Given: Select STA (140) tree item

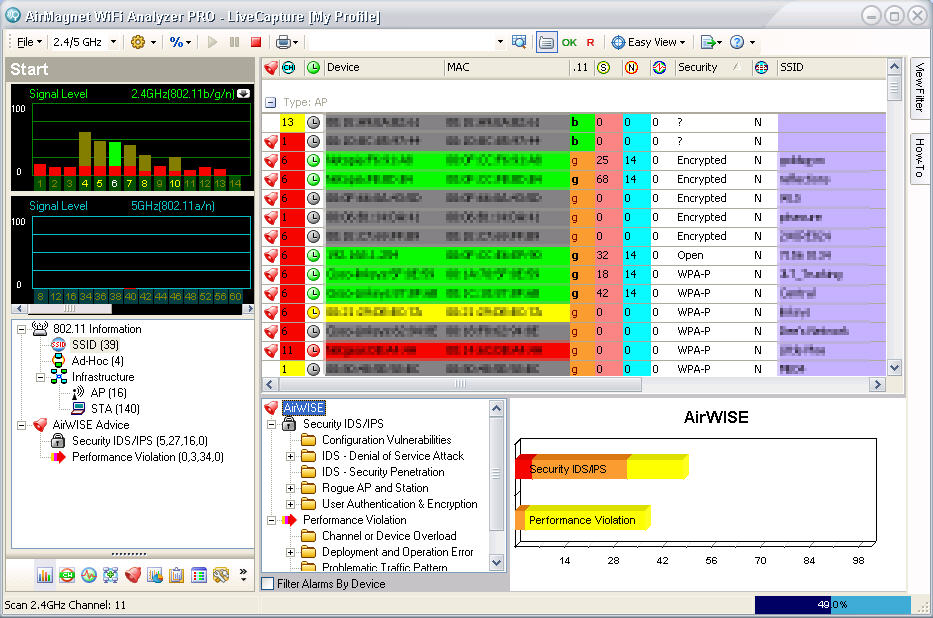Looking at the screenshot, I should 115,409.
